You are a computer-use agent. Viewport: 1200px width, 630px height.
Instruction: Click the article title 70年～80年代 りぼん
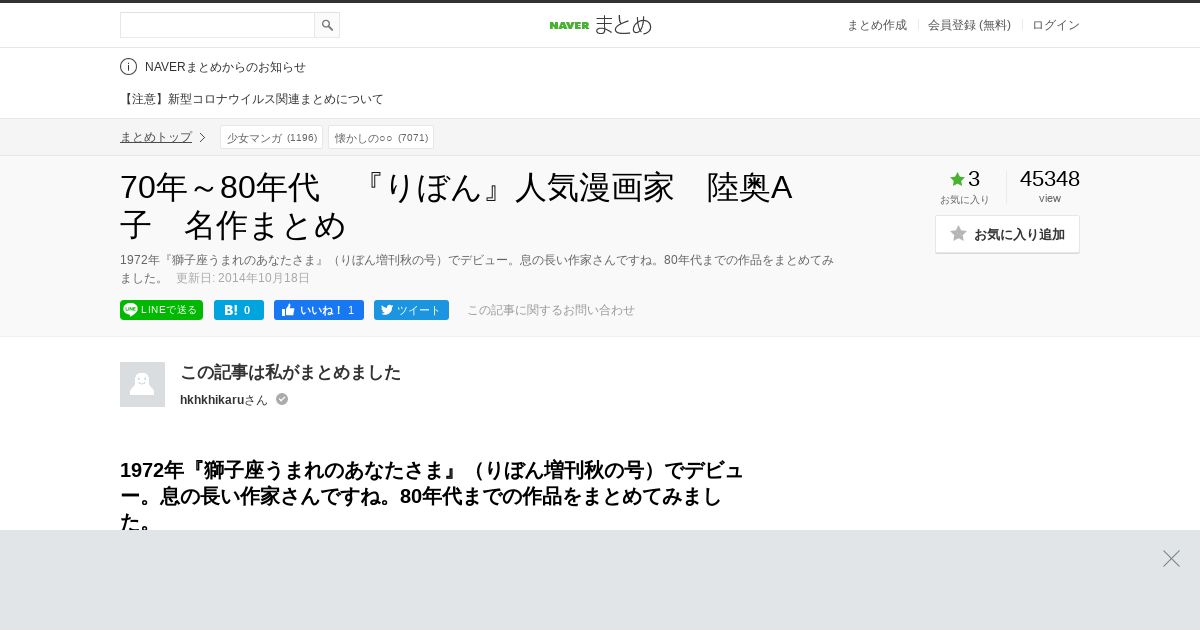(x=456, y=206)
